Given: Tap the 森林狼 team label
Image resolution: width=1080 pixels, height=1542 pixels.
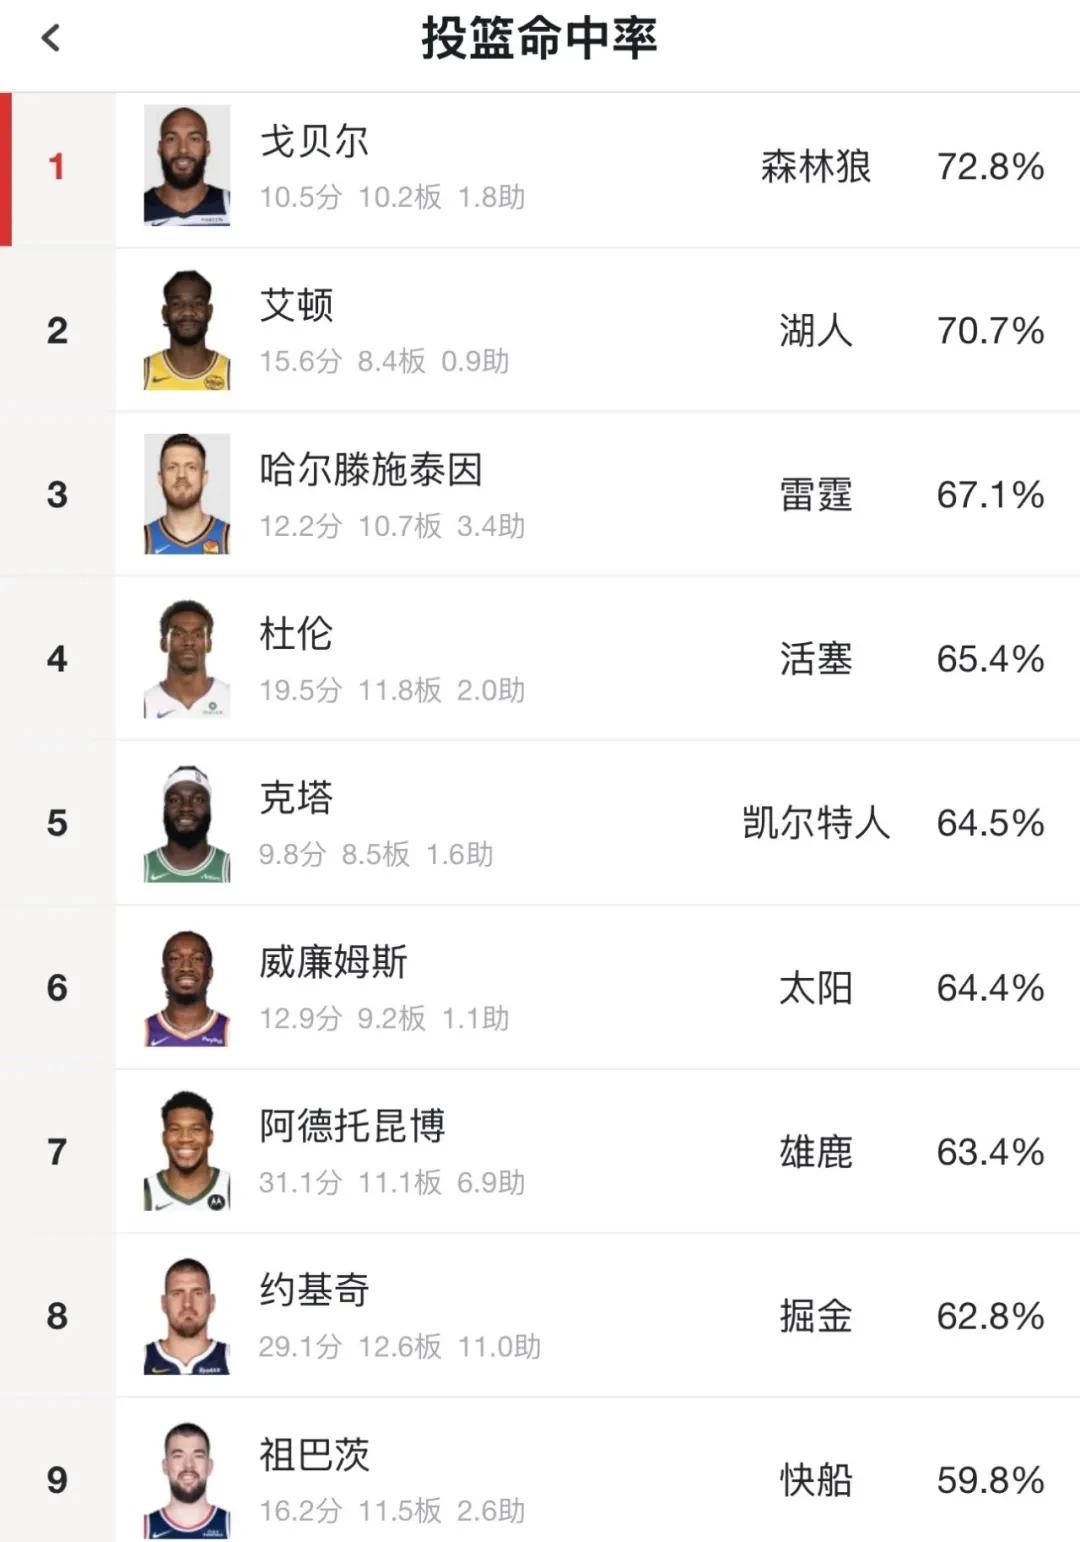Looking at the screenshot, I should [815, 167].
